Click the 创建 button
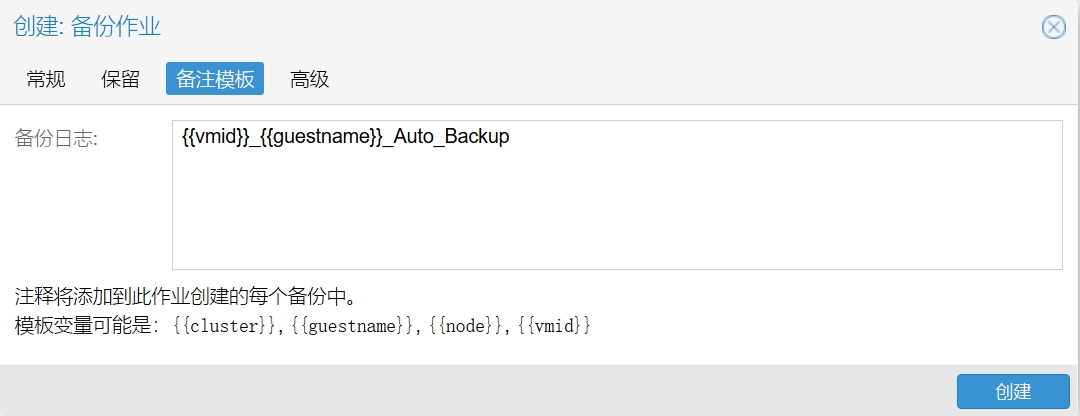The height and width of the screenshot is (416, 1080). pyautogui.click(x=1012, y=391)
